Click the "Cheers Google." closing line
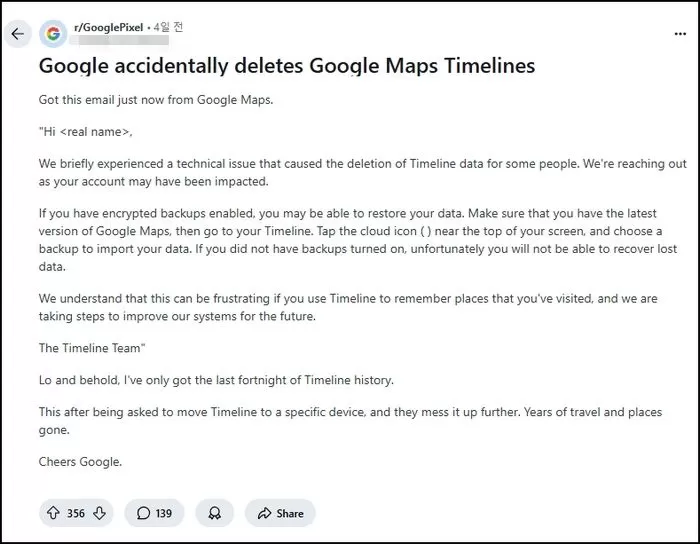700x544 pixels. (x=80, y=461)
